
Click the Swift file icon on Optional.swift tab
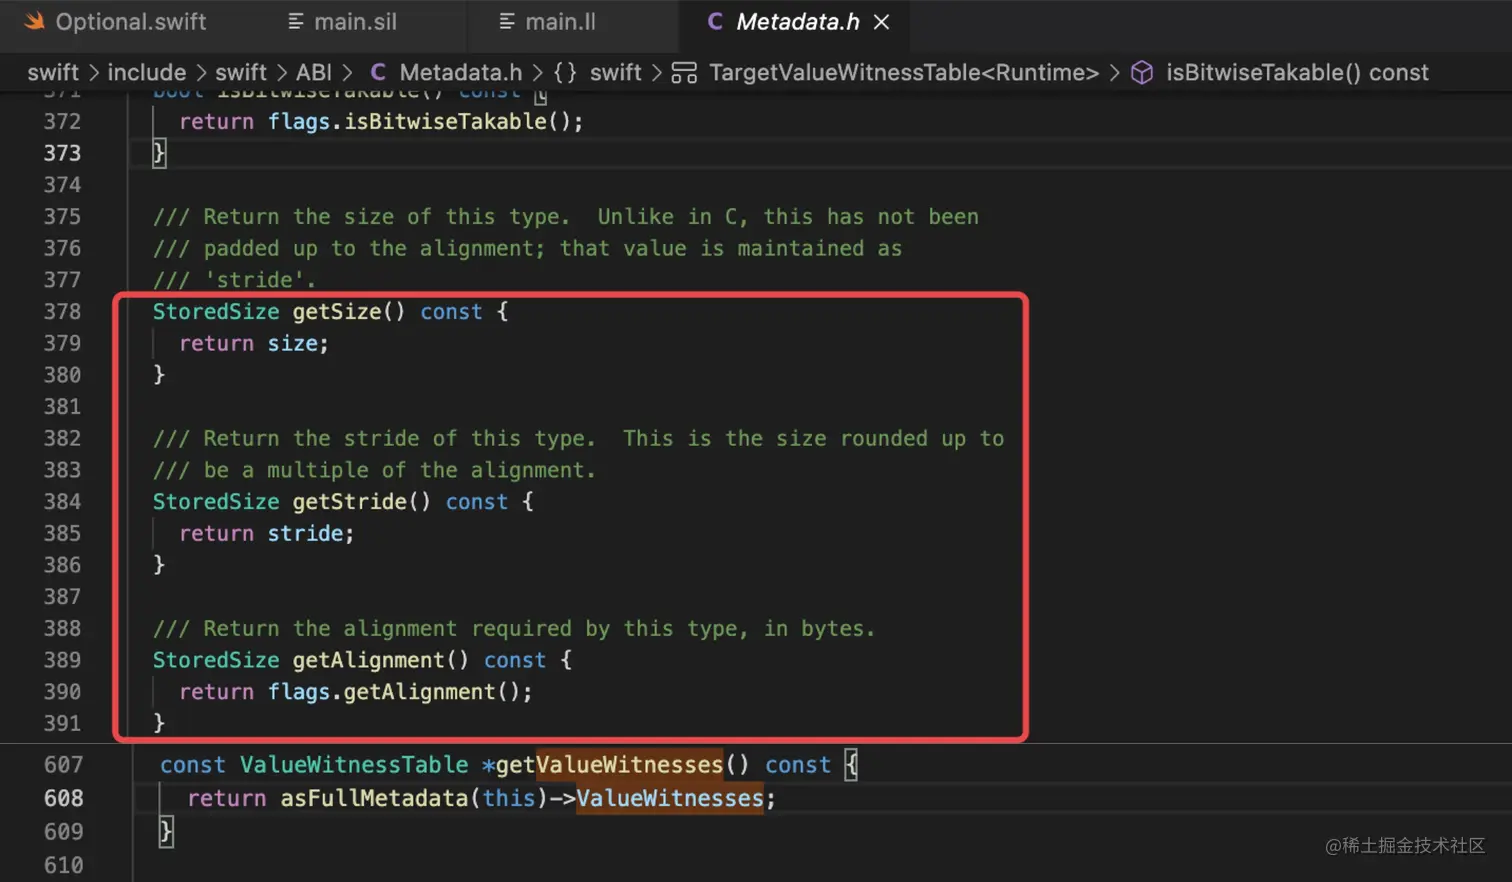coord(34,21)
